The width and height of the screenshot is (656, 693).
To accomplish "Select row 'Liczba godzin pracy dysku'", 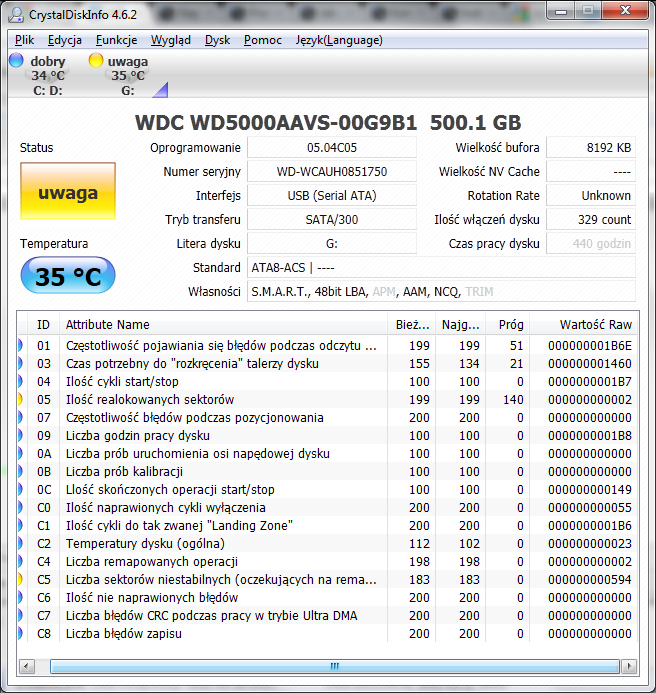I will tap(328, 435).
